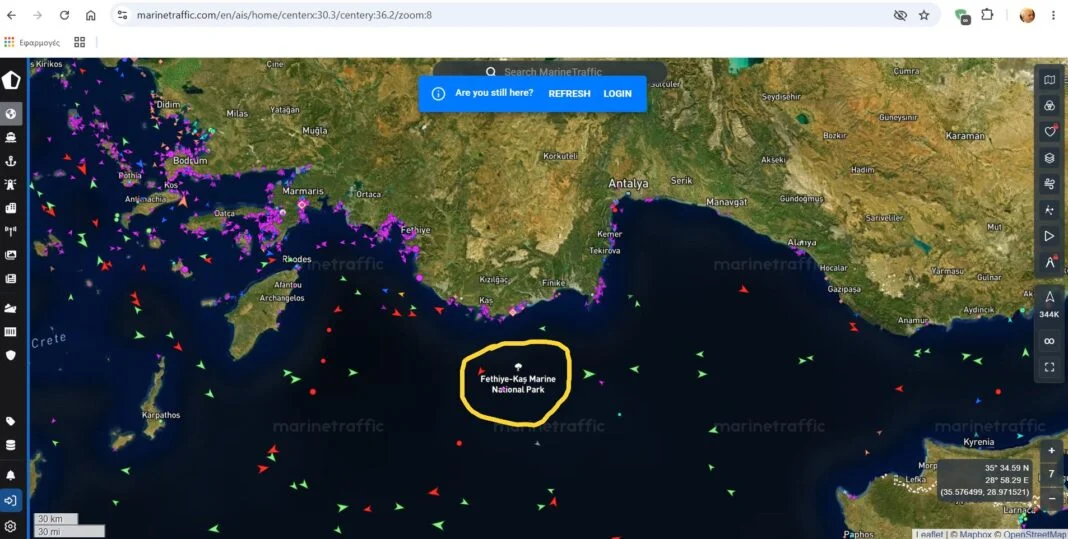Image resolution: width=1068 pixels, height=539 pixels.
Task: Open My Fleets heart icon
Action: (1050, 132)
